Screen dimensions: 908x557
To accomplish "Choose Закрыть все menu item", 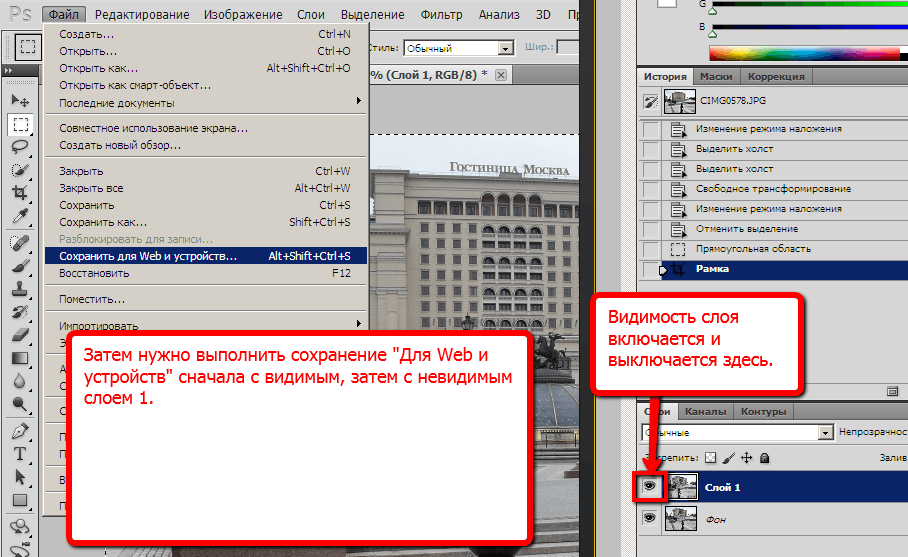I will point(206,188).
